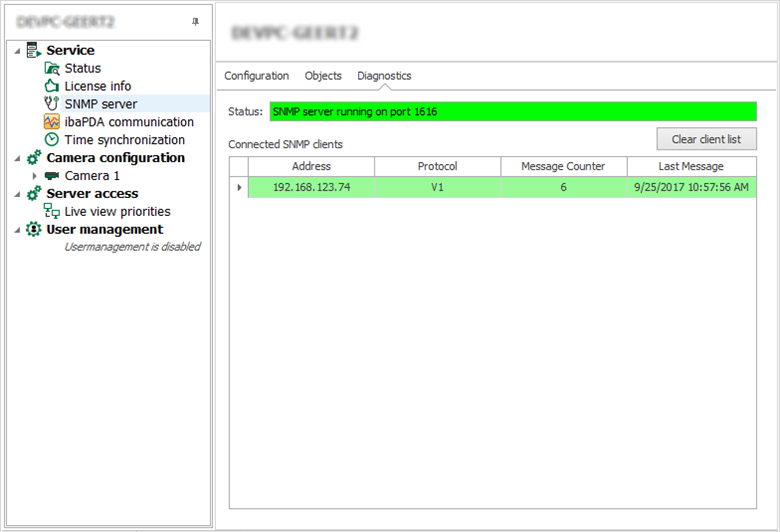780x532 pixels.
Task: Click the Status folder icon
Action: (x=52, y=68)
